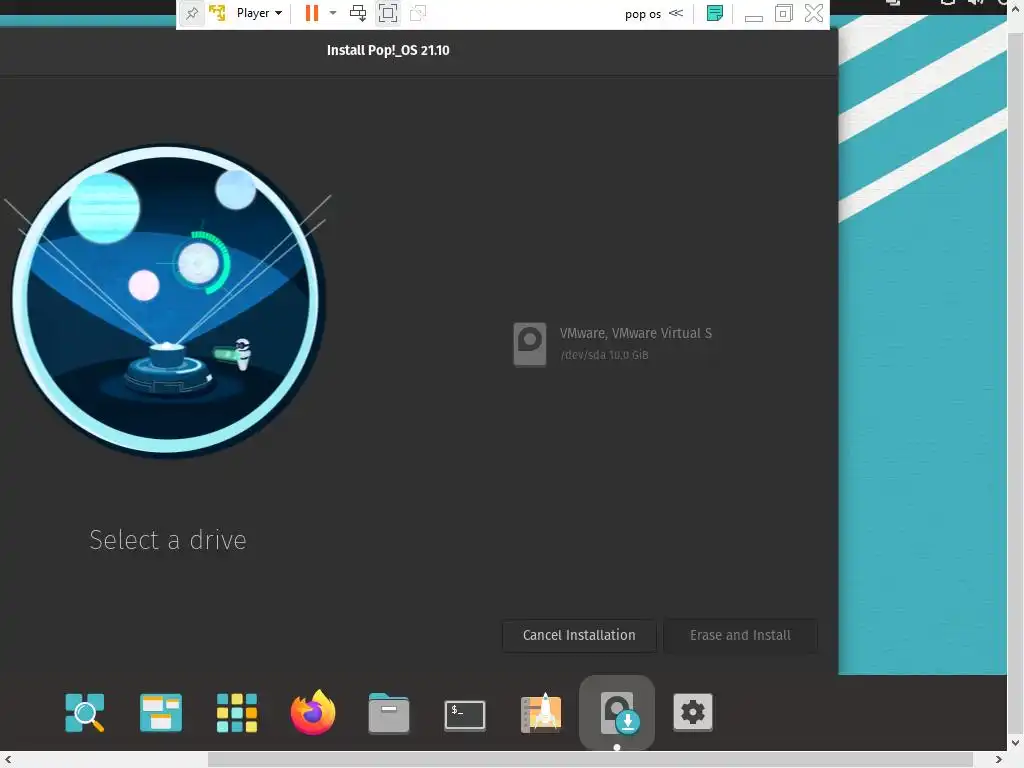Image resolution: width=1024 pixels, height=768 pixels.
Task: Open the VMware notes message icon
Action: coord(715,13)
